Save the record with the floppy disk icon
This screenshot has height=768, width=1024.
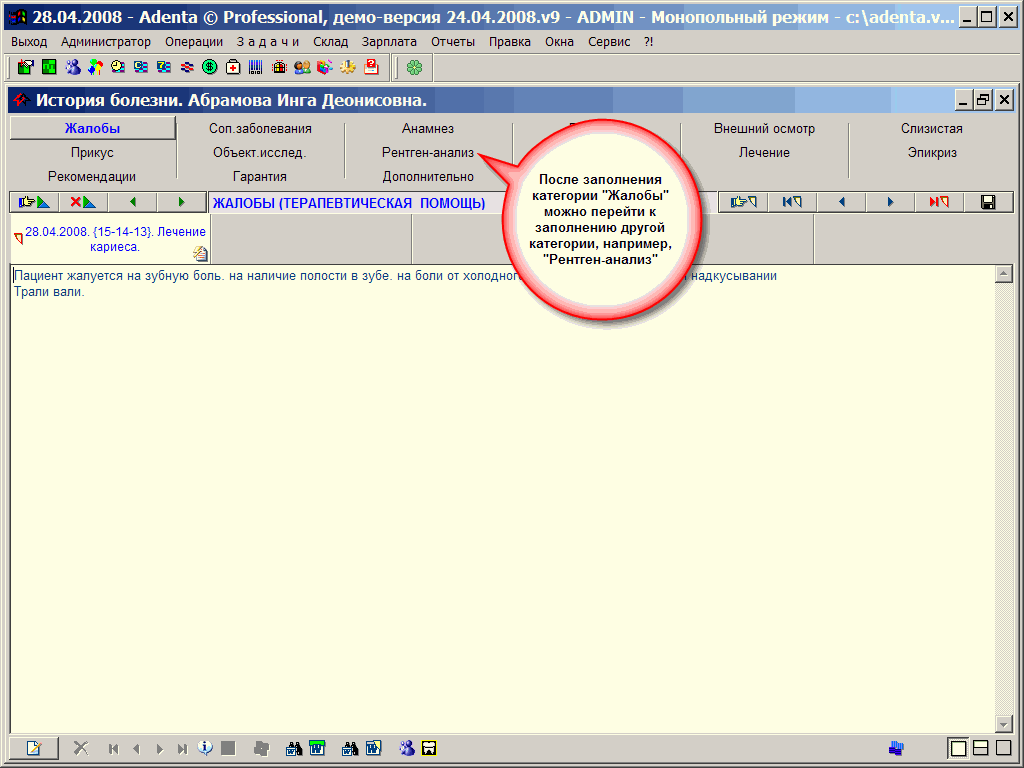(x=988, y=202)
